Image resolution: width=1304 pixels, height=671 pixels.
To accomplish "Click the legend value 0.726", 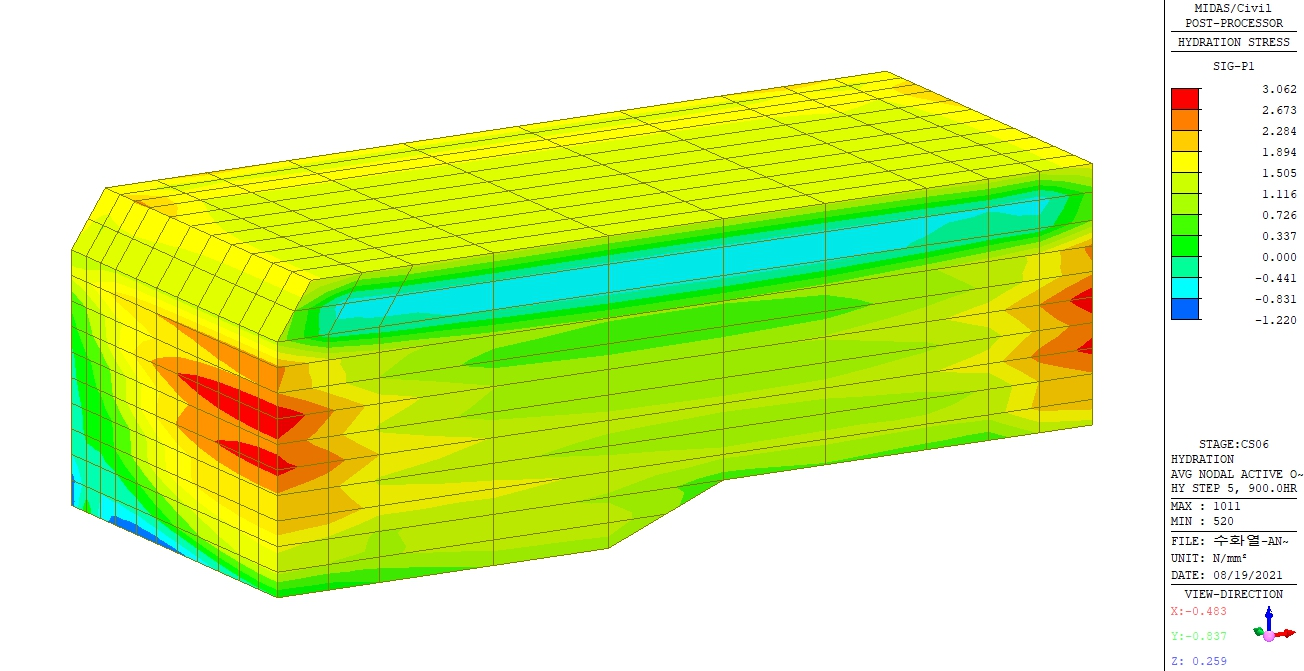I will click(x=1279, y=215).
